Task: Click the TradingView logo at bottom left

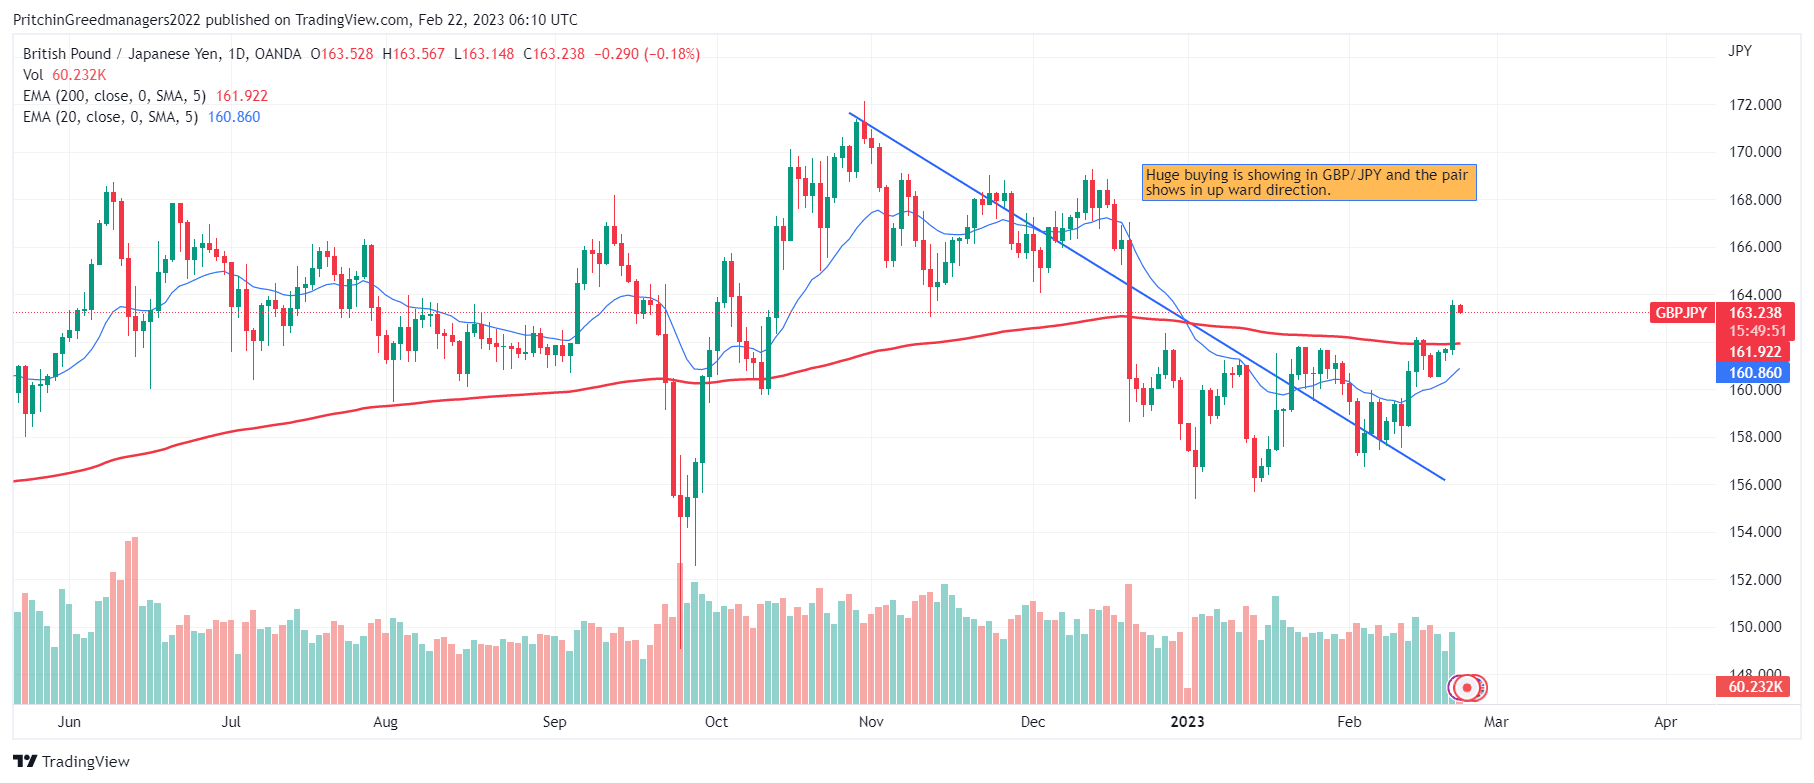Action: coord(71,761)
